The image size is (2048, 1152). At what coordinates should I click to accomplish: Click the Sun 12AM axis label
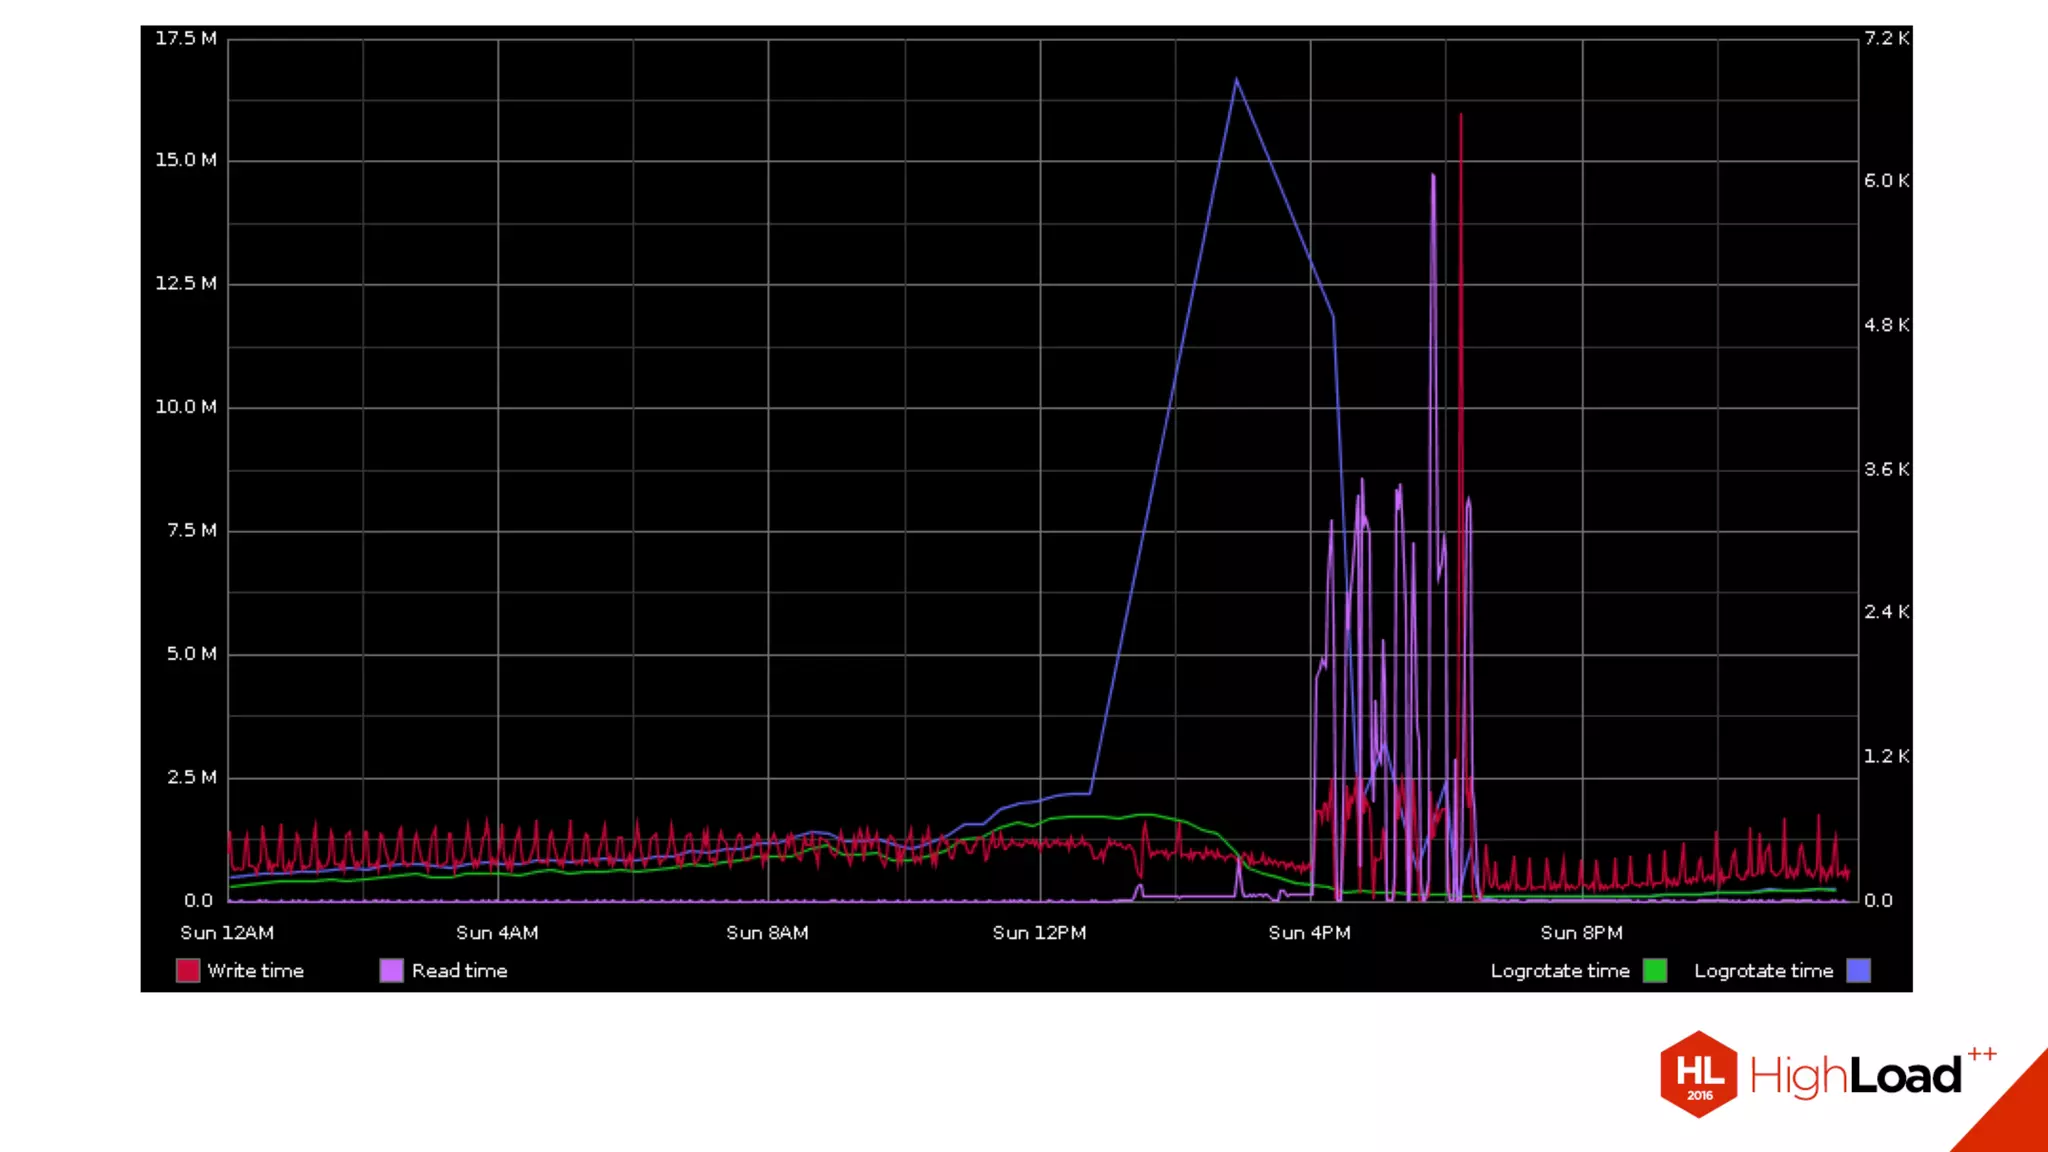coord(227,932)
